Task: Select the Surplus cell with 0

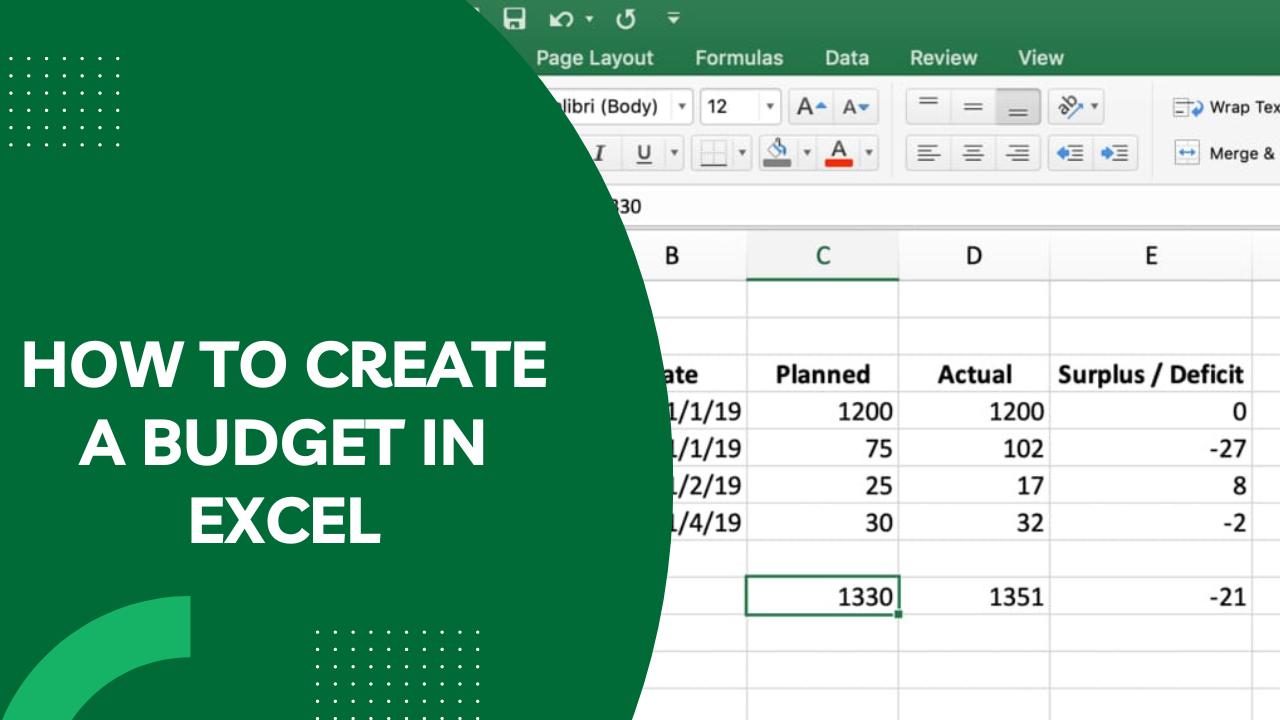Action: tap(1151, 411)
